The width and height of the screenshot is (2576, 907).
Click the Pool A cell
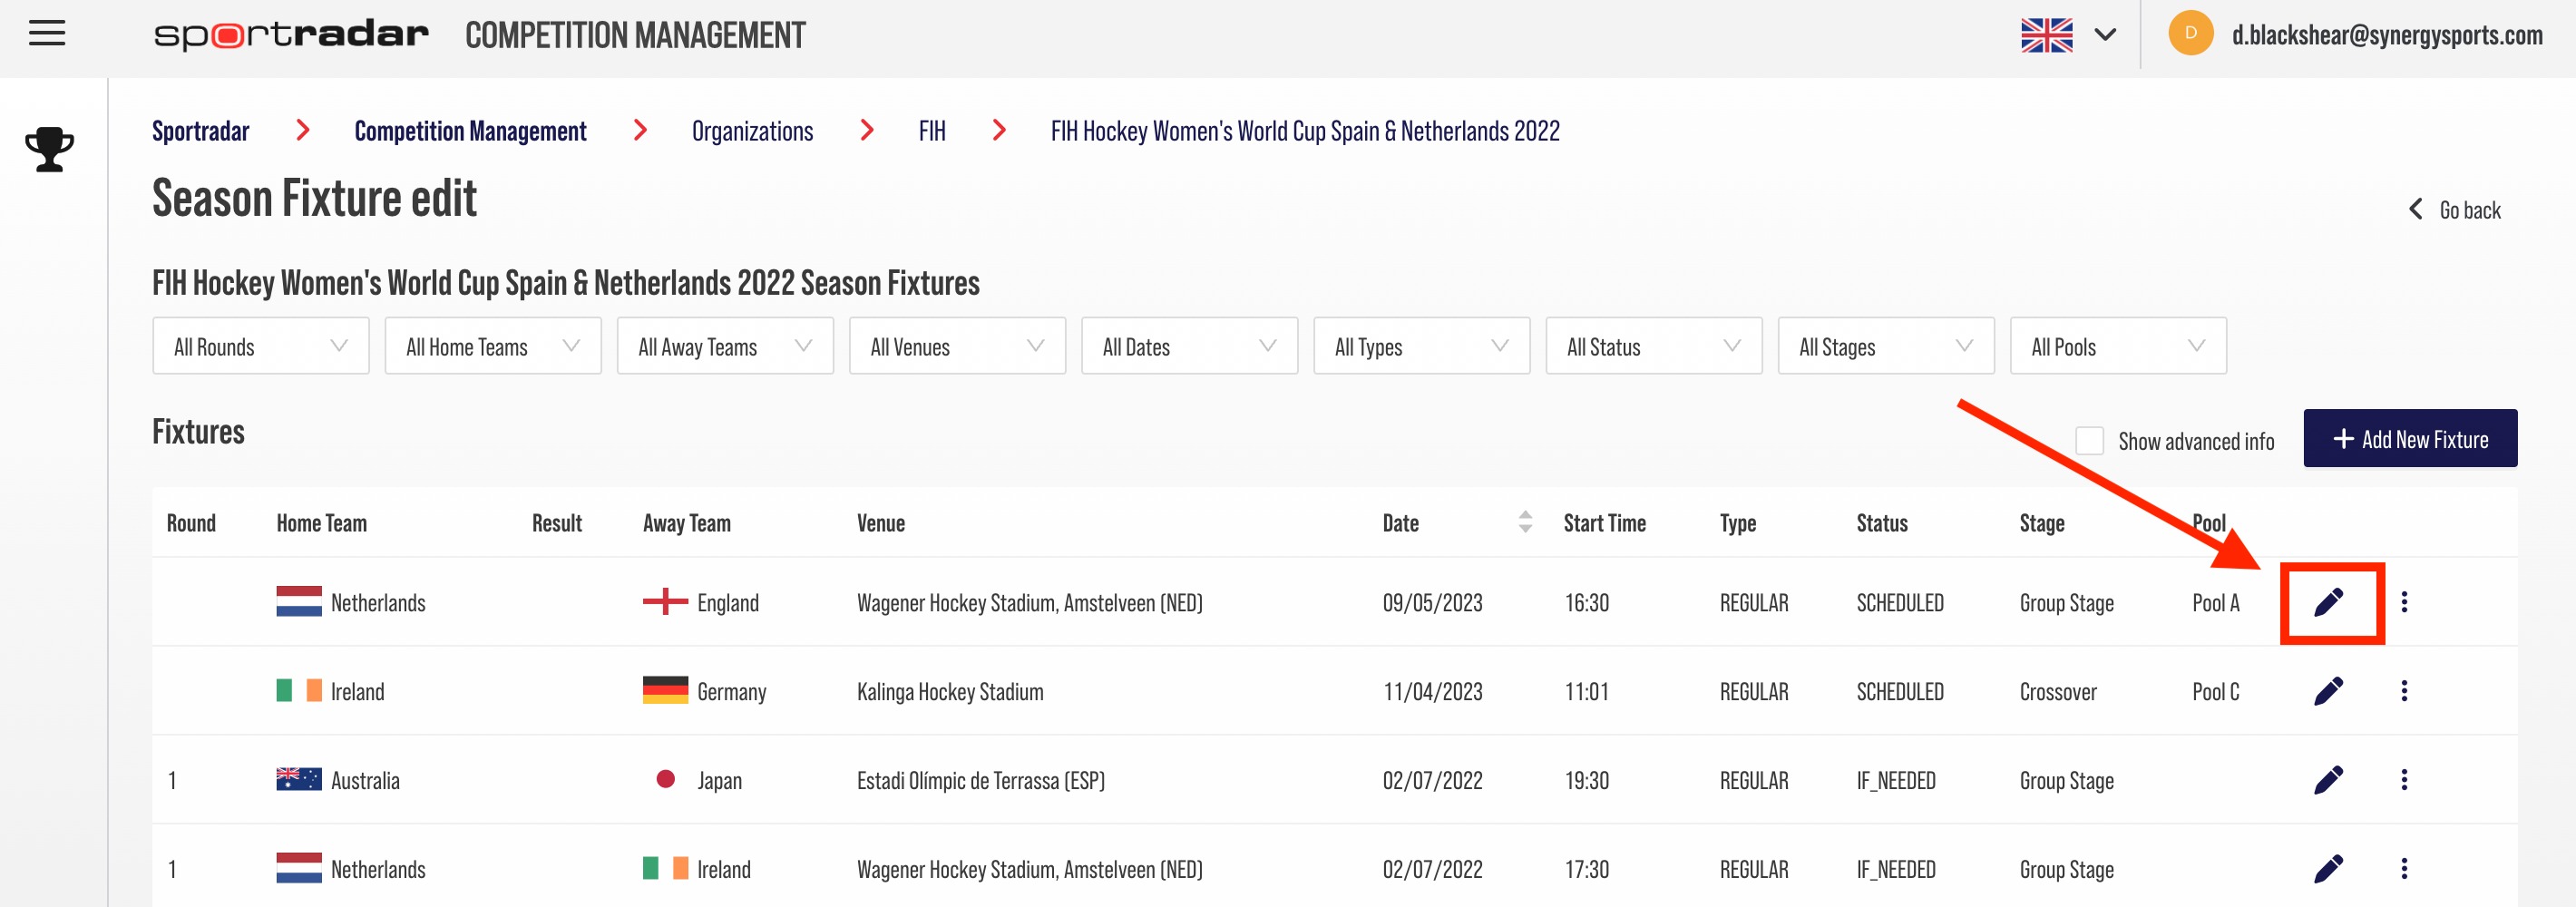2215,603
